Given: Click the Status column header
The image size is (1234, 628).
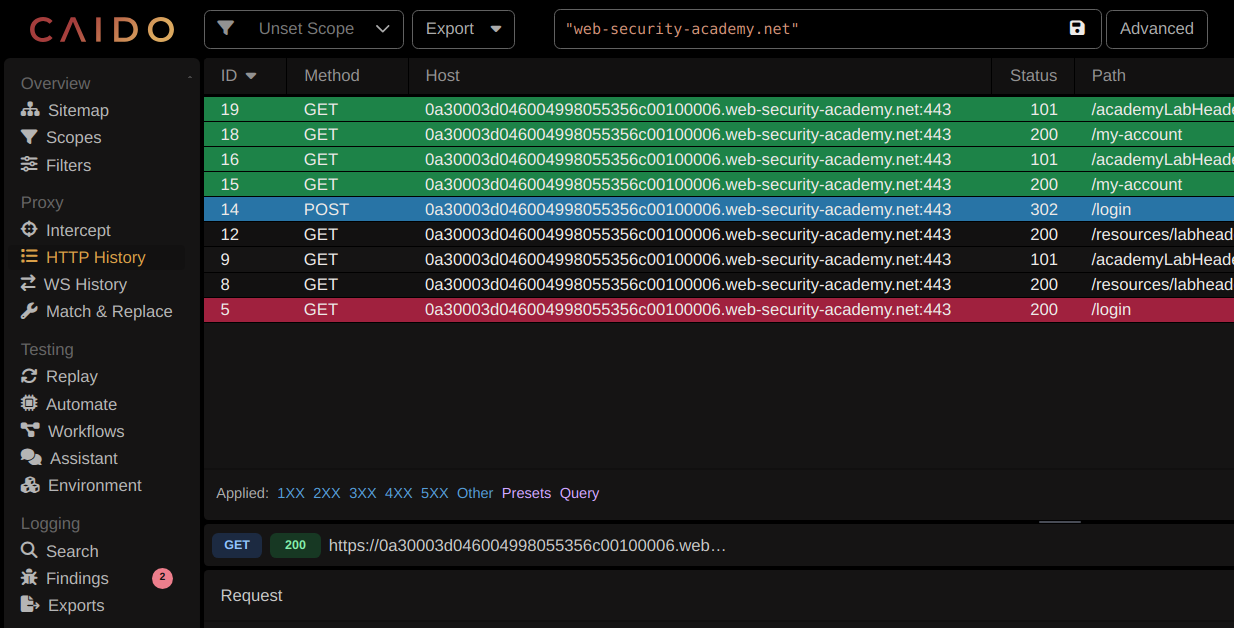Looking at the screenshot, I should click(1033, 75).
